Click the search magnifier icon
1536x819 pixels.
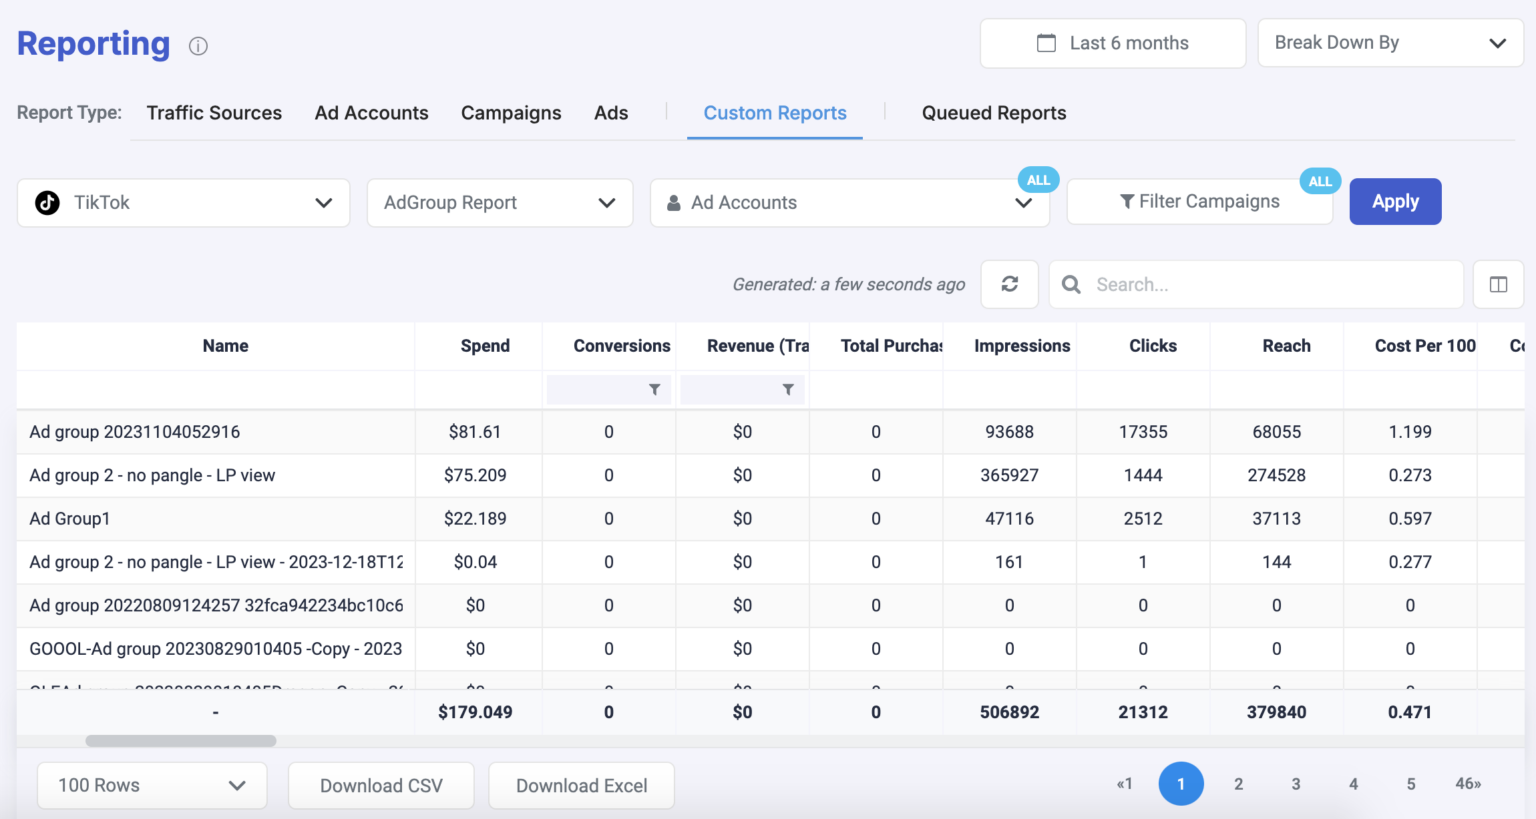pyautogui.click(x=1071, y=284)
